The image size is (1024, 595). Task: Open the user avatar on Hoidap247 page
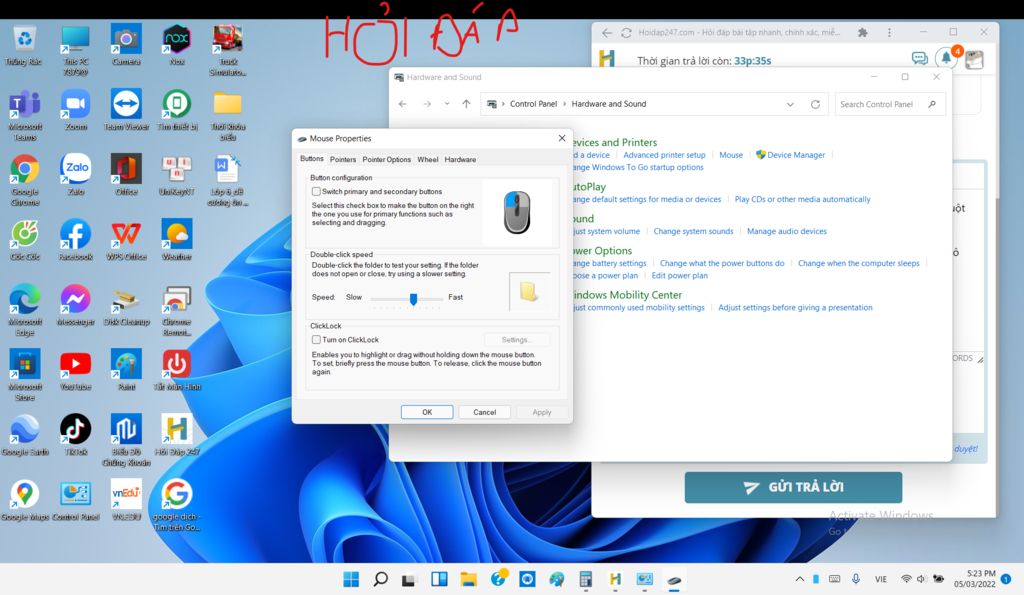[974, 59]
